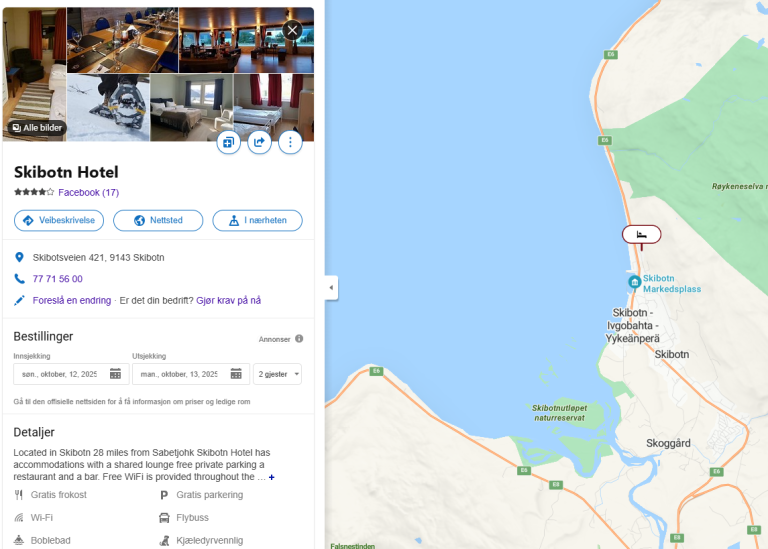Click the save to collection icon
This screenshot has height=549, width=768.
229,143
